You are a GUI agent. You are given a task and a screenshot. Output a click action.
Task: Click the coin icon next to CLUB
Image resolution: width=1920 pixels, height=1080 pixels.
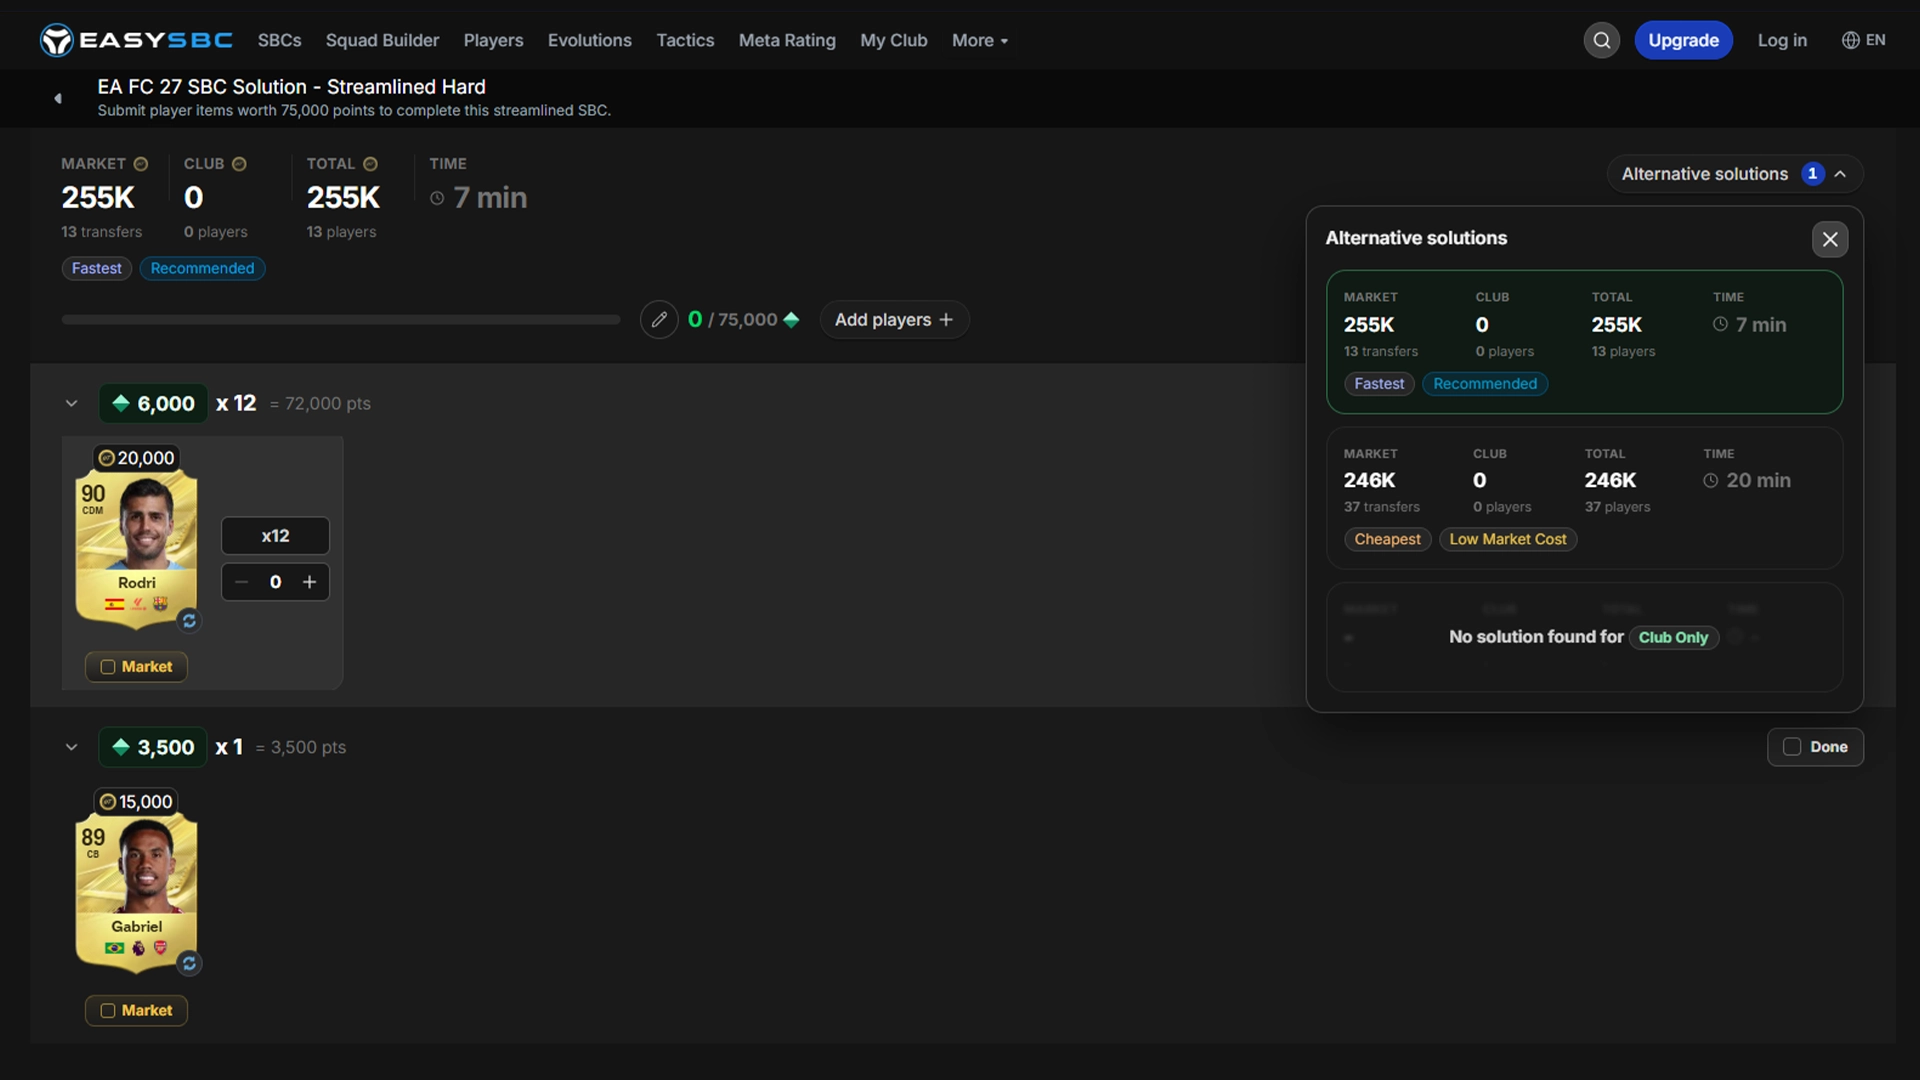[x=239, y=164]
